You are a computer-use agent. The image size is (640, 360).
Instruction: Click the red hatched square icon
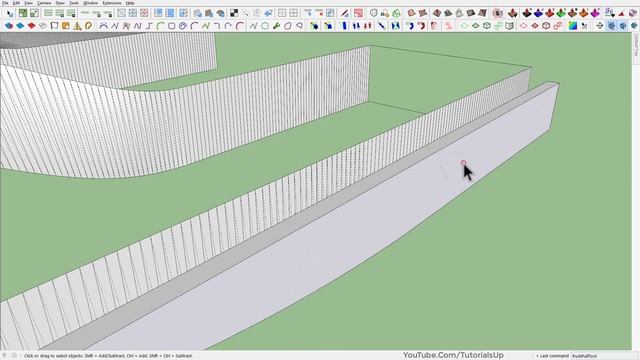(144, 13)
